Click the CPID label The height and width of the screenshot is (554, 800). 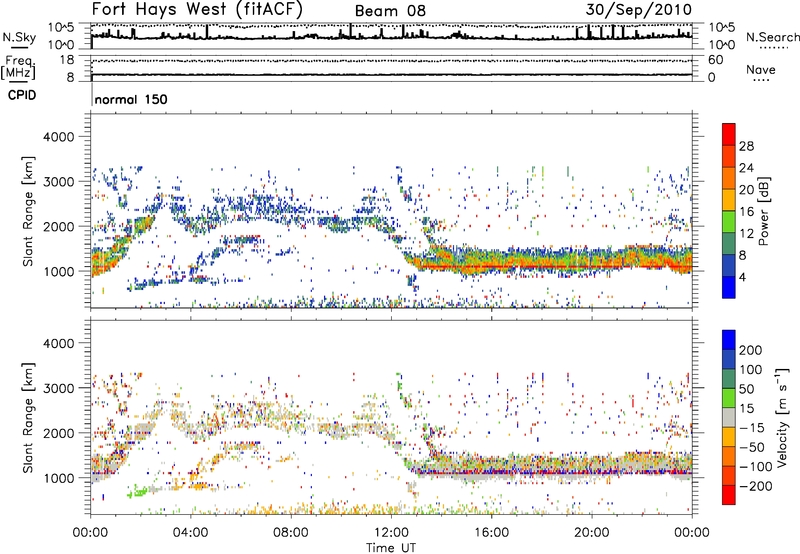point(22,95)
